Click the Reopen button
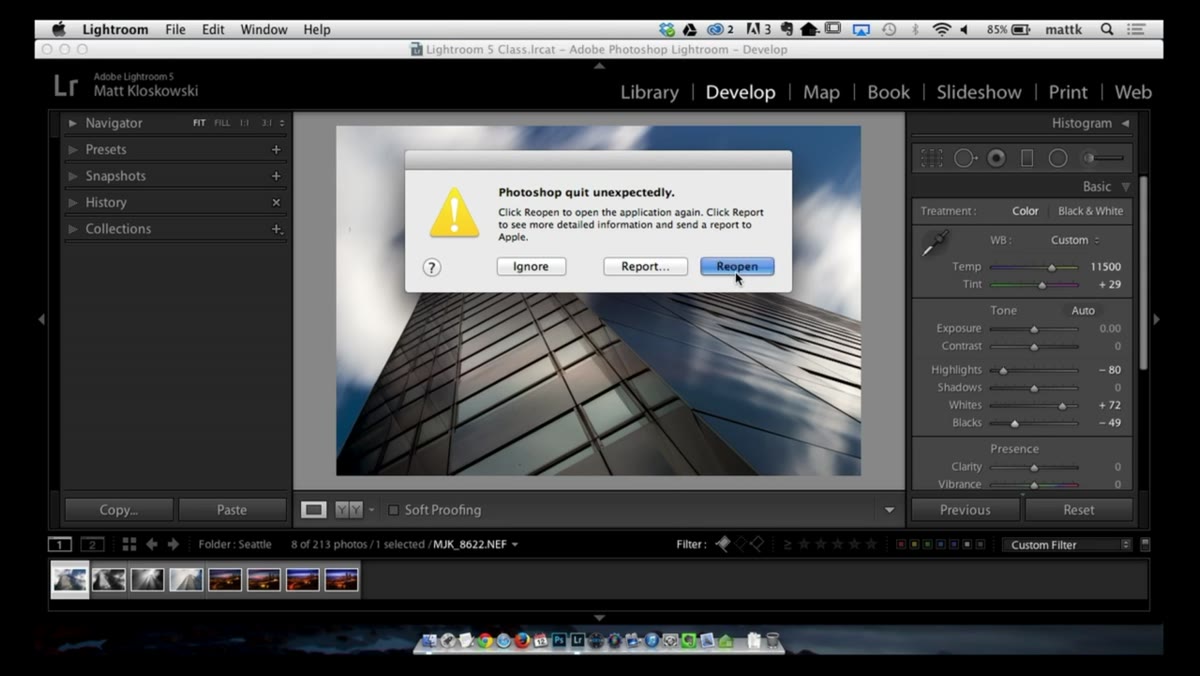Image resolution: width=1200 pixels, height=676 pixels. point(737,267)
